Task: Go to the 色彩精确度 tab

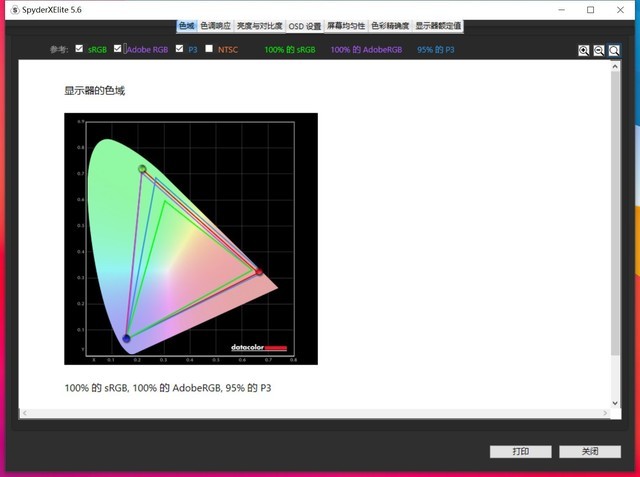Action: [390, 26]
